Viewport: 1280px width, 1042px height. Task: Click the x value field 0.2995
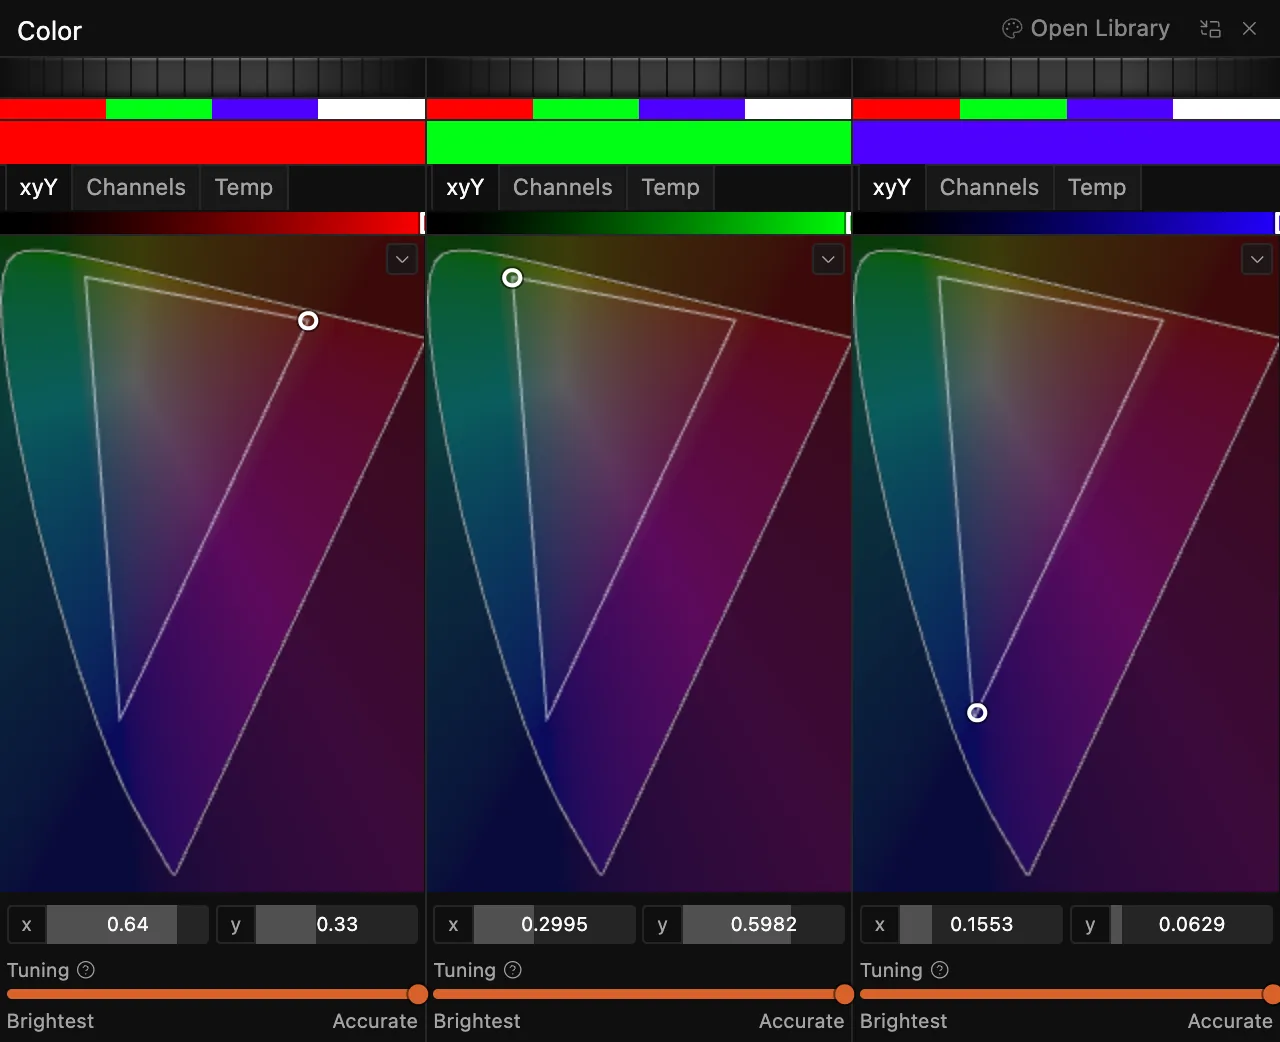[554, 925]
